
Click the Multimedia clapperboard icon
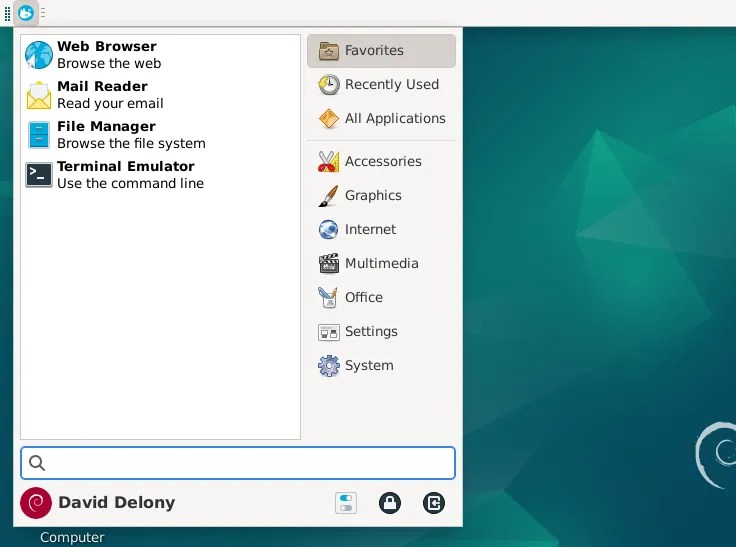point(329,263)
